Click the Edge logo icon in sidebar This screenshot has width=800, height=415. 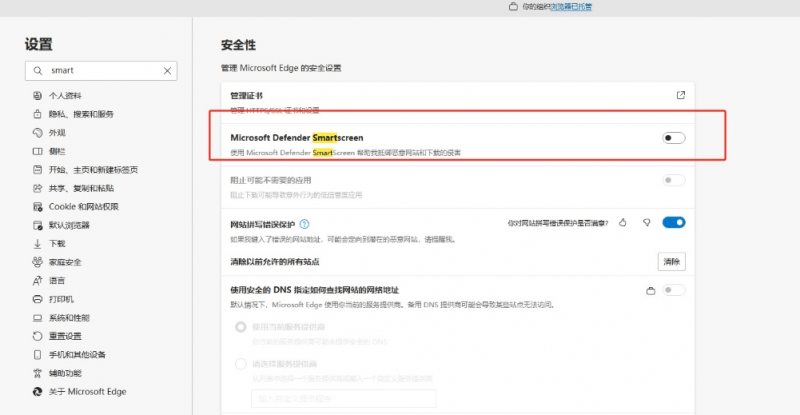pyautogui.click(x=37, y=392)
